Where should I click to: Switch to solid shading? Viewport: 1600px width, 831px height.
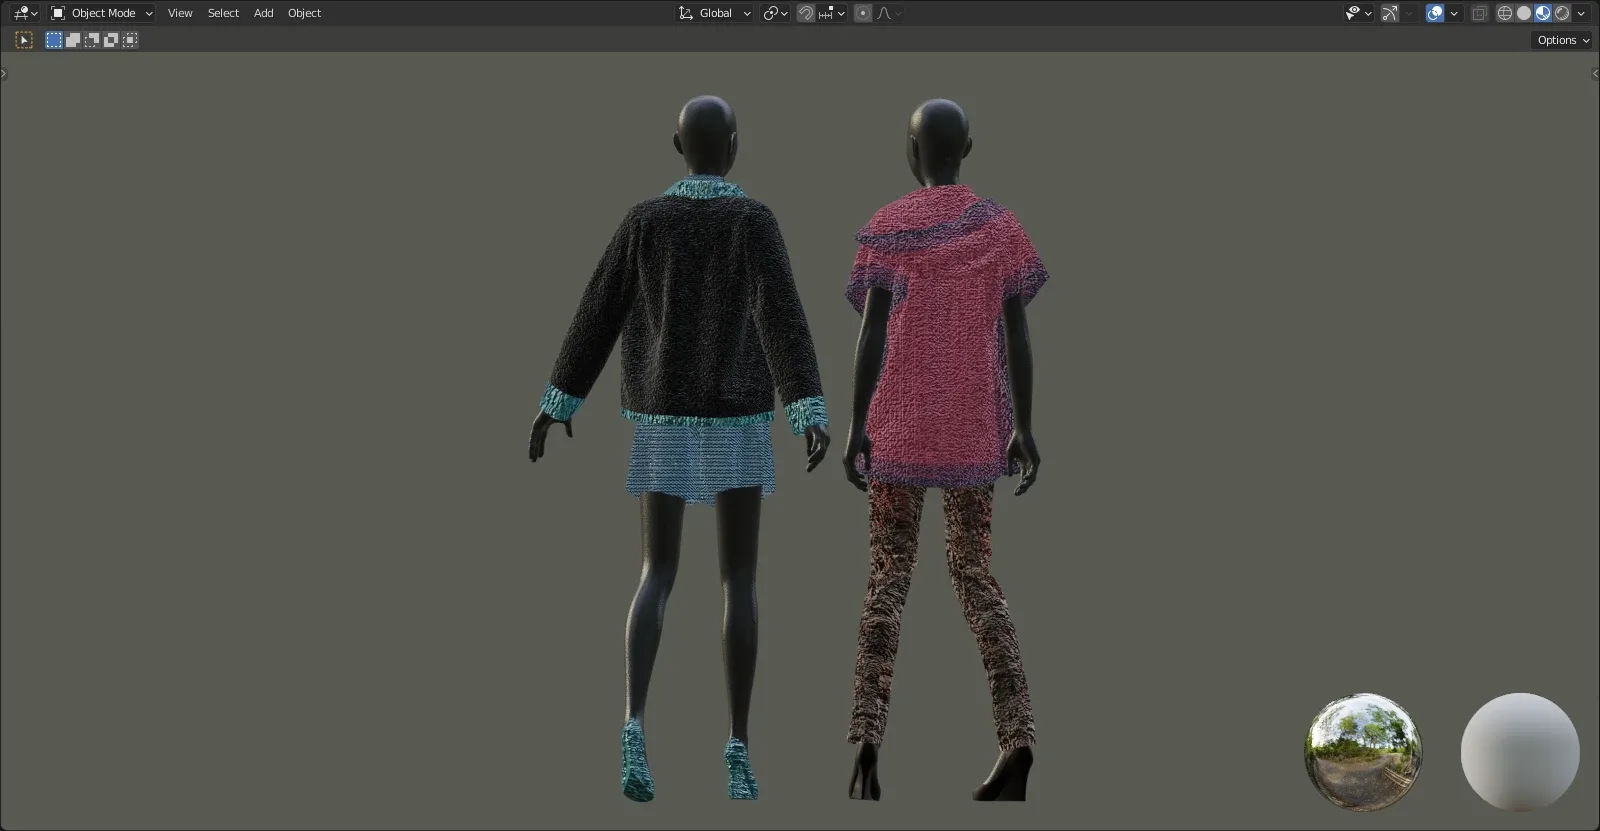point(1524,13)
